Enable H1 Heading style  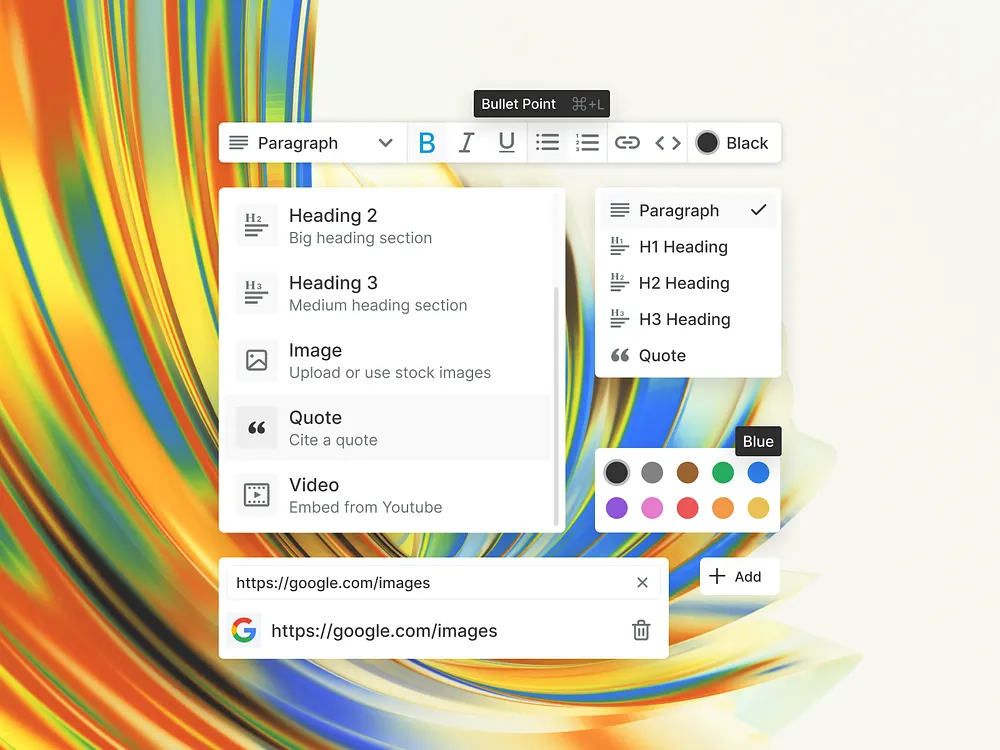684,247
